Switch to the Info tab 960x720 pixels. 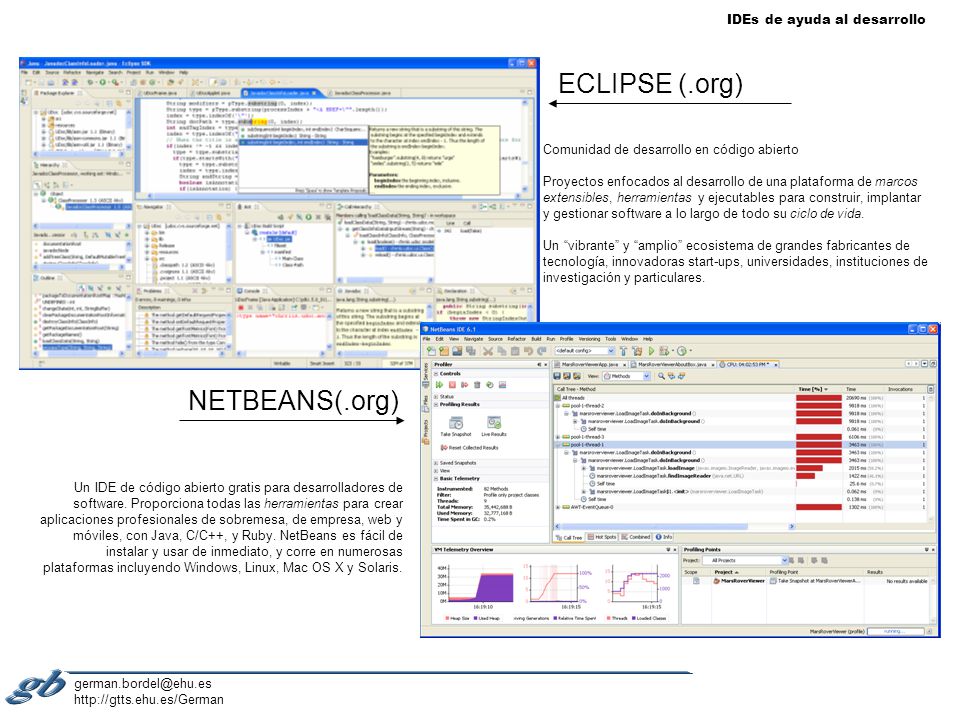[x=664, y=537]
